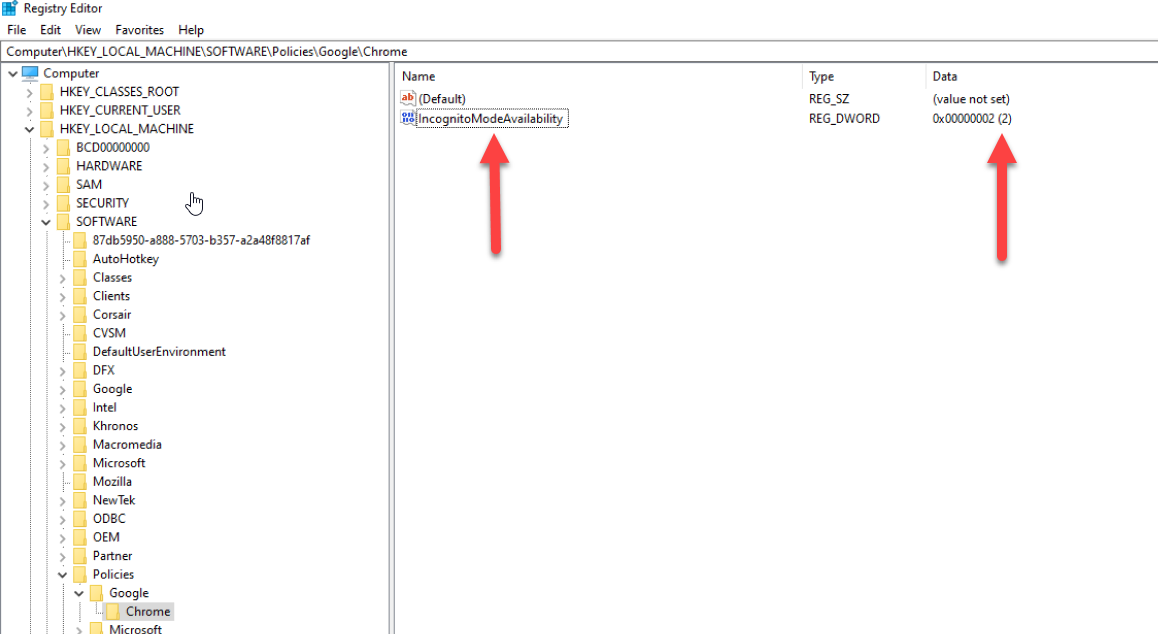
Task: Open the Edit menu
Action: pyautogui.click(x=50, y=30)
